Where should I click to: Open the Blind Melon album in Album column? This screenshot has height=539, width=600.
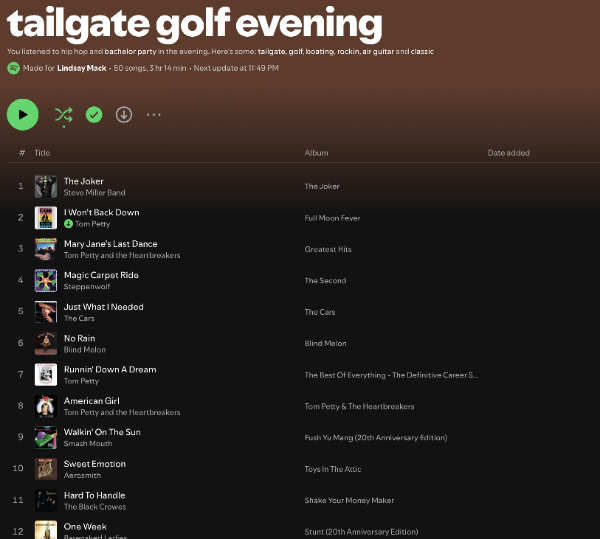point(325,344)
